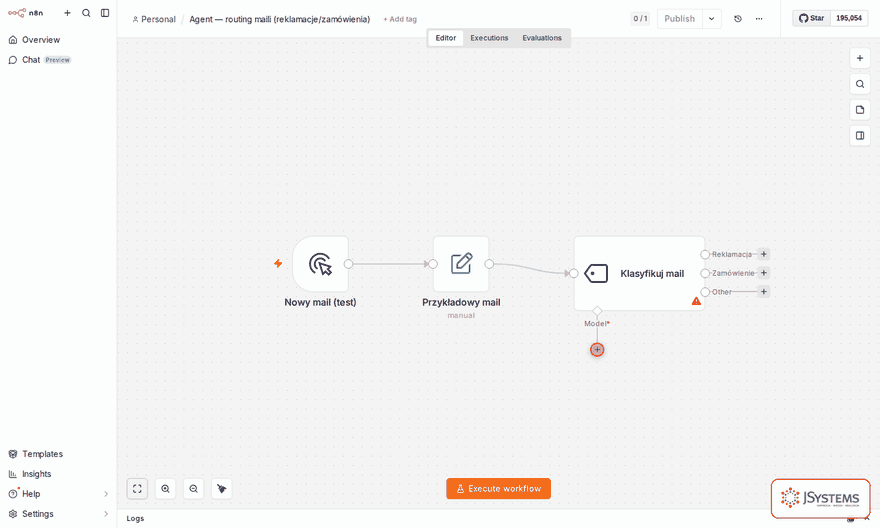Add a sticky note to canvas
Screen dimensions: 880x528
click(x=860, y=110)
